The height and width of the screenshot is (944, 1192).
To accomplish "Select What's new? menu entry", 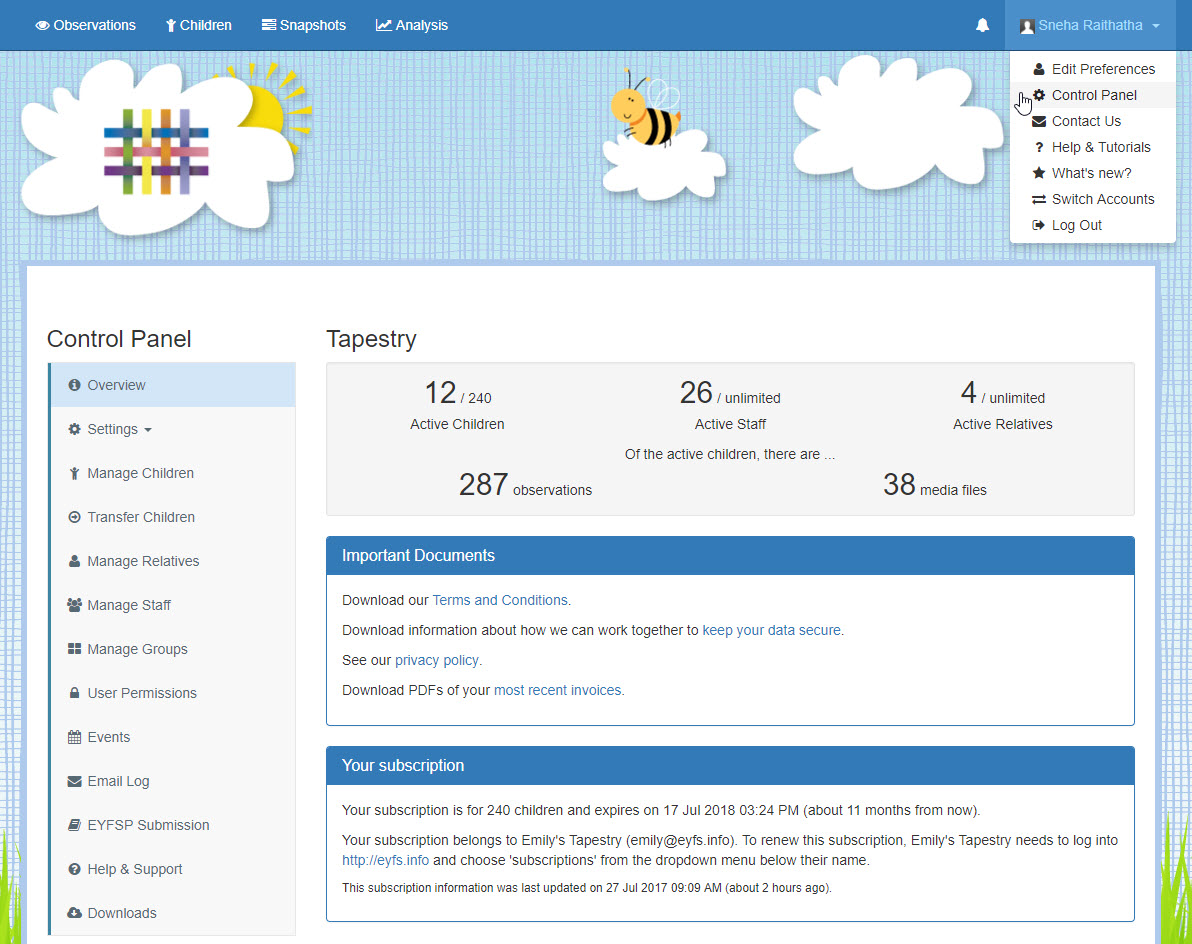I will 1093,173.
